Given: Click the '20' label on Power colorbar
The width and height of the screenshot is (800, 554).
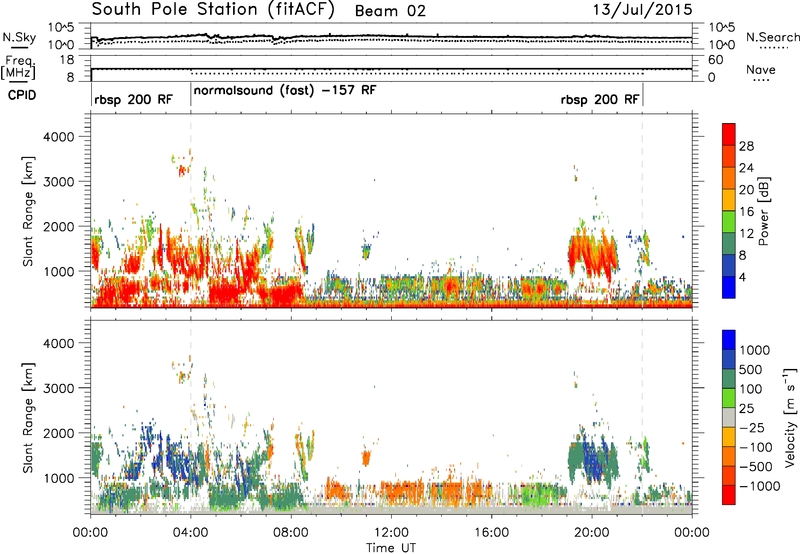Looking at the screenshot, I should (x=746, y=190).
